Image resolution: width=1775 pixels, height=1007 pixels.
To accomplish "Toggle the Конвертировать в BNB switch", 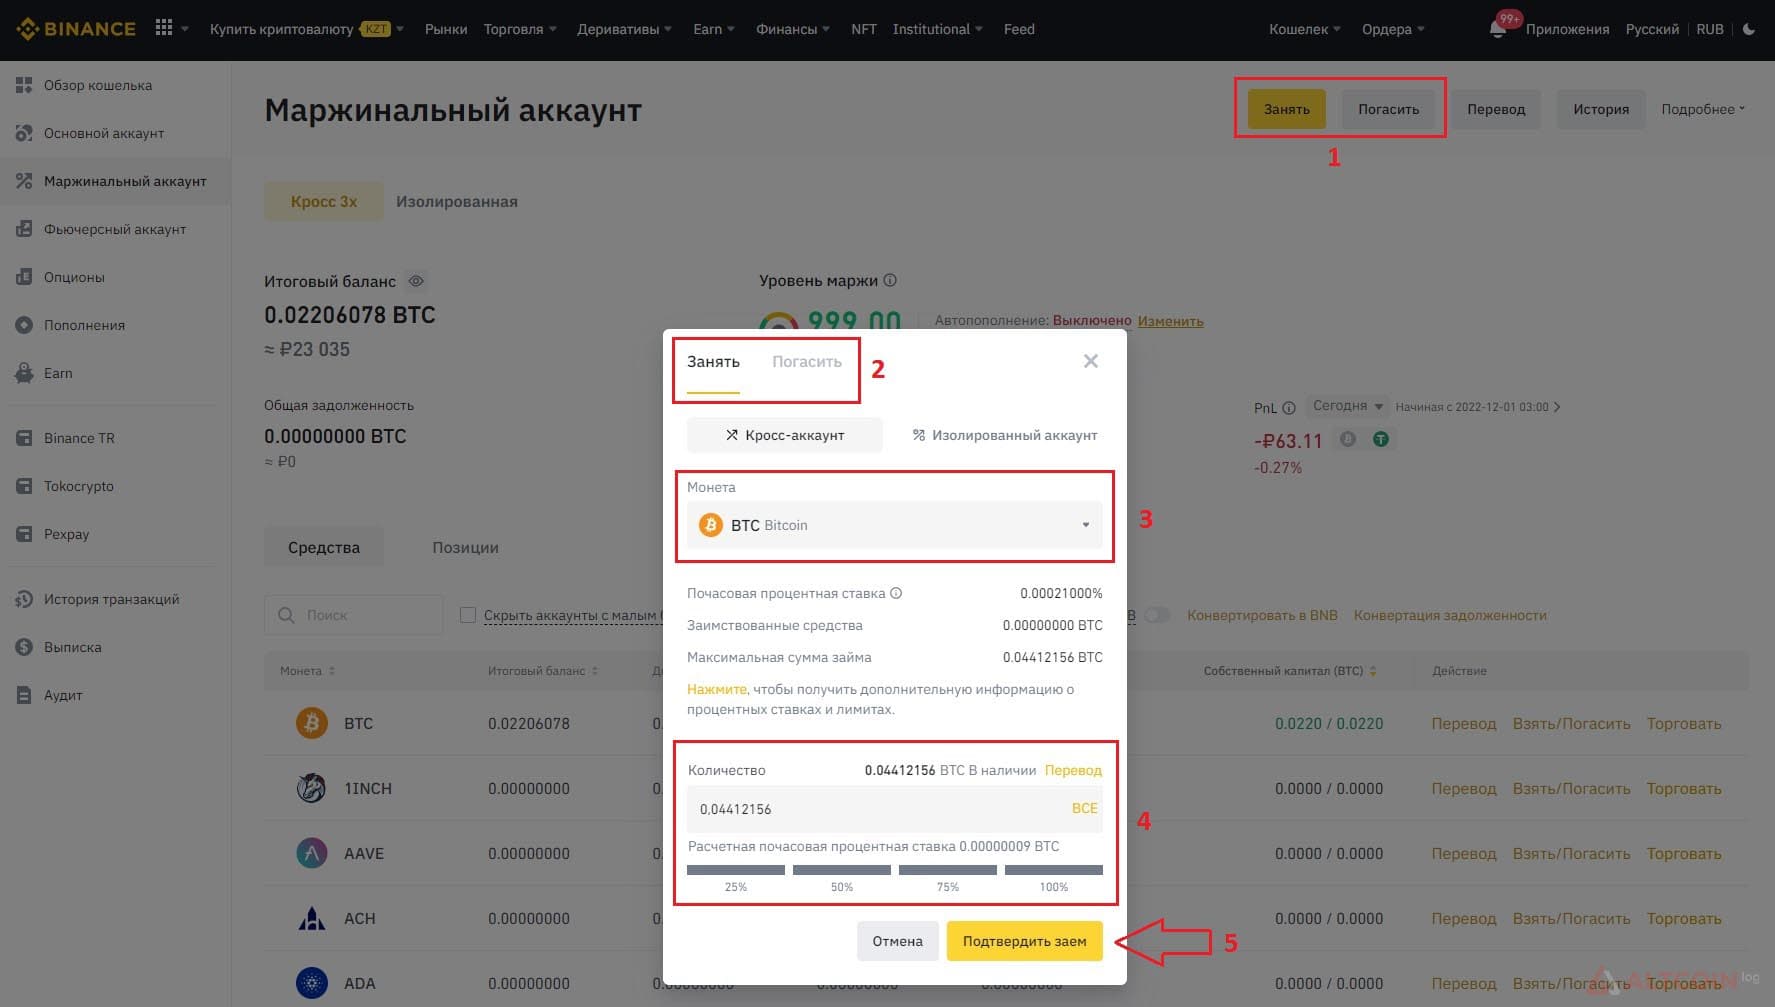I will tap(1157, 615).
